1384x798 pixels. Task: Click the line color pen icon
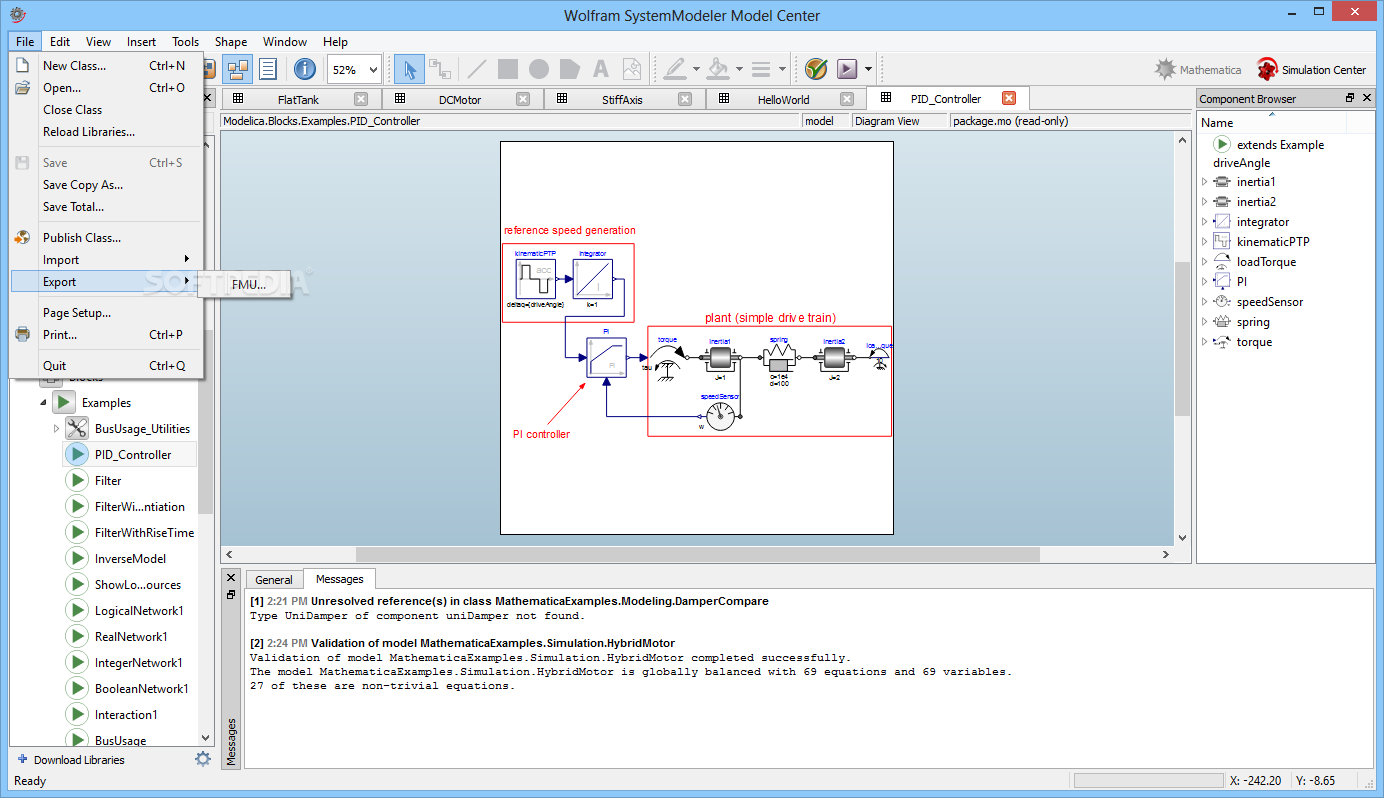click(675, 69)
